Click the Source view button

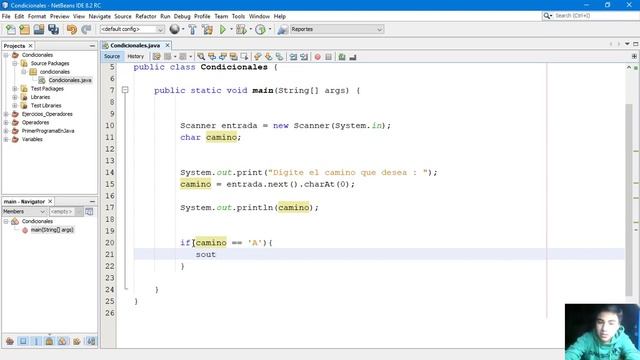point(112,56)
